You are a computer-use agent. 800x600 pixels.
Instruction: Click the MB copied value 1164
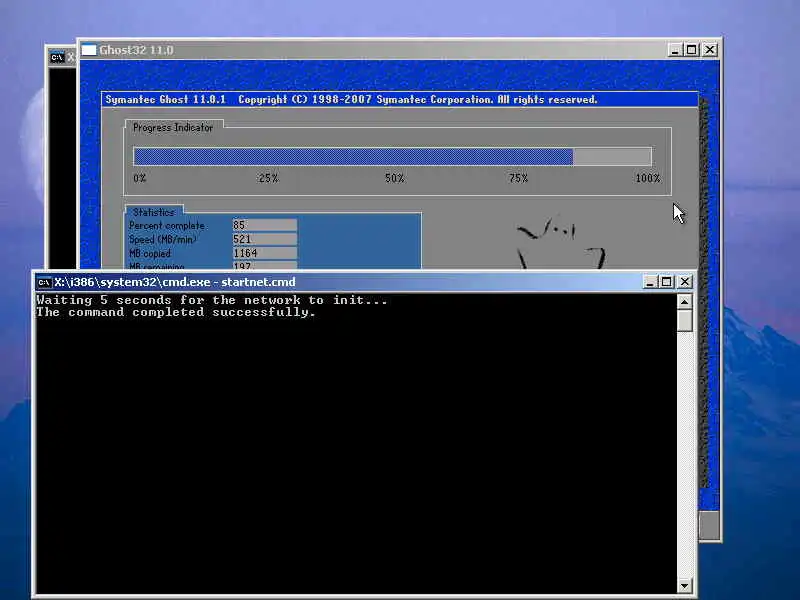point(265,253)
